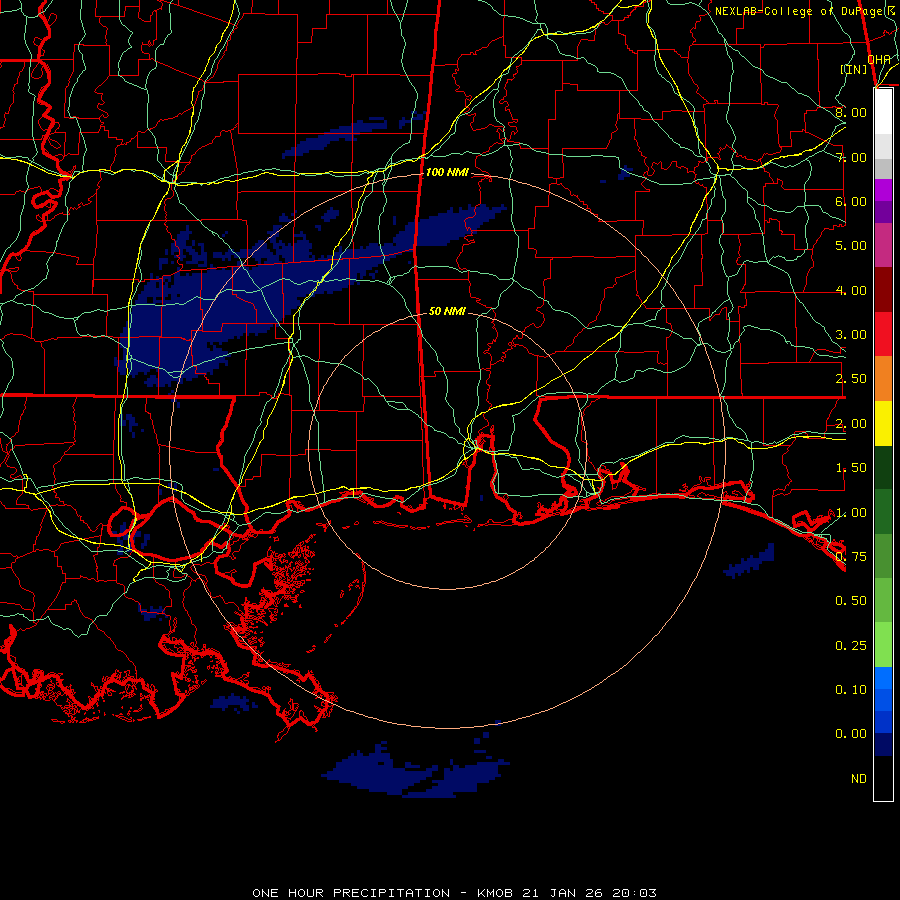
Task: Select the orange legend swatch
Action: coord(883,379)
